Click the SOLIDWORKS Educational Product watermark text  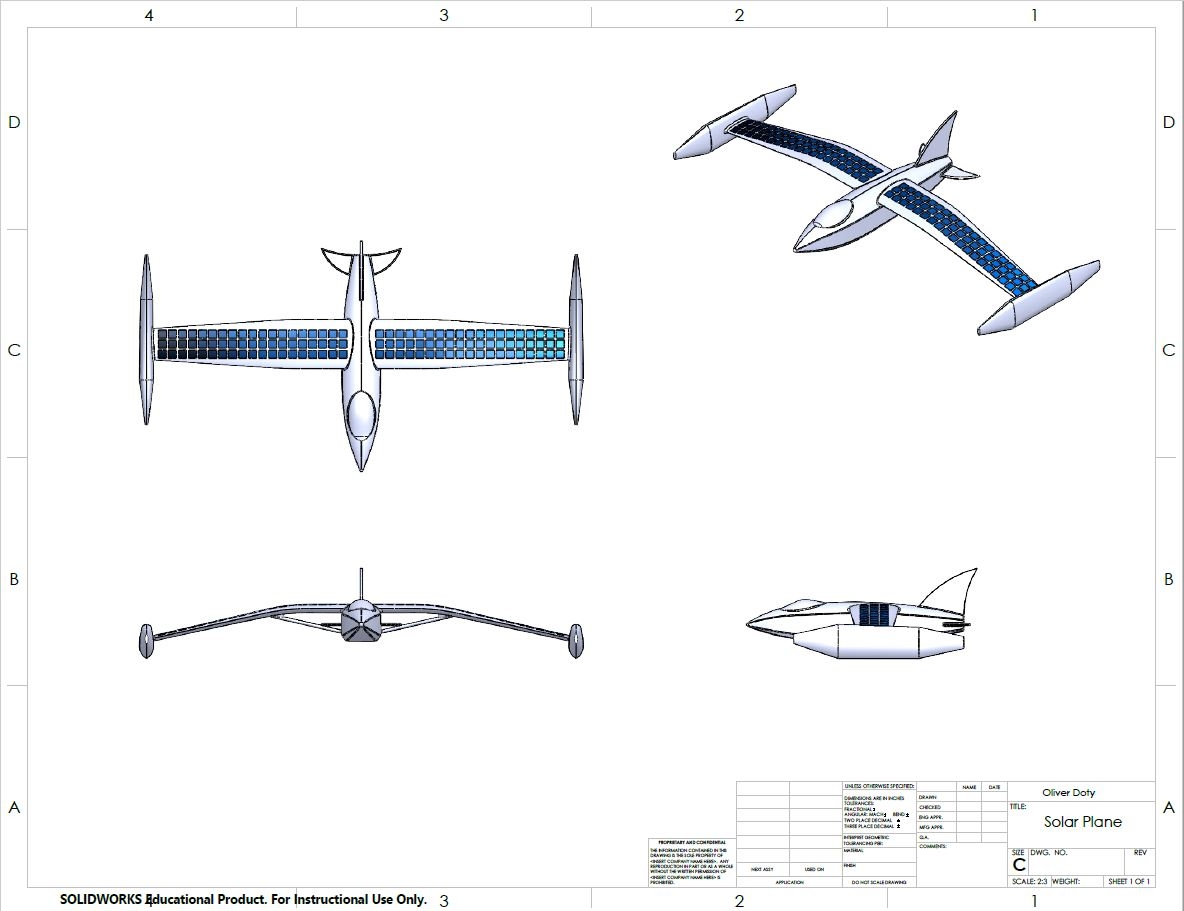coord(243,899)
